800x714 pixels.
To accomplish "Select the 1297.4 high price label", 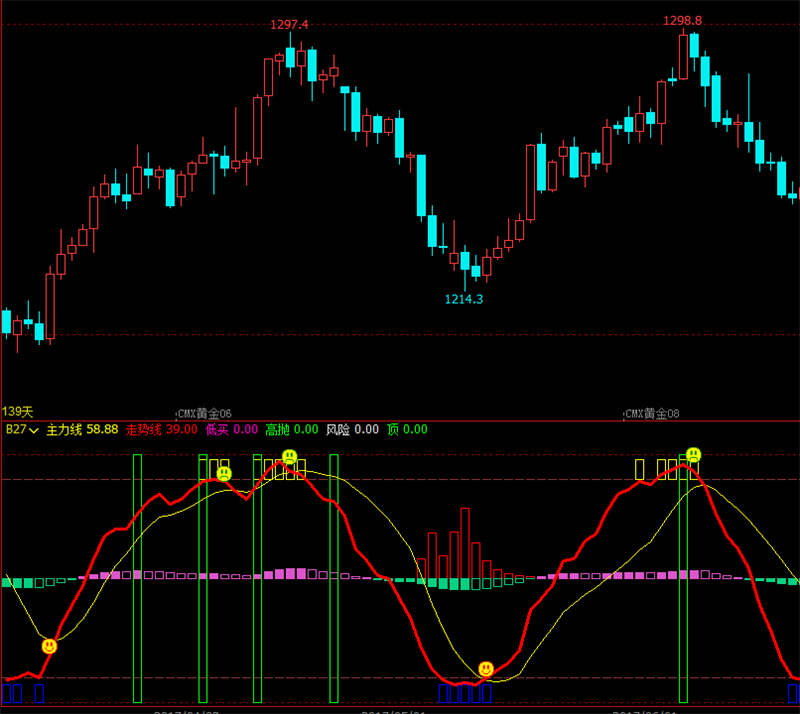I will (x=289, y=24).
